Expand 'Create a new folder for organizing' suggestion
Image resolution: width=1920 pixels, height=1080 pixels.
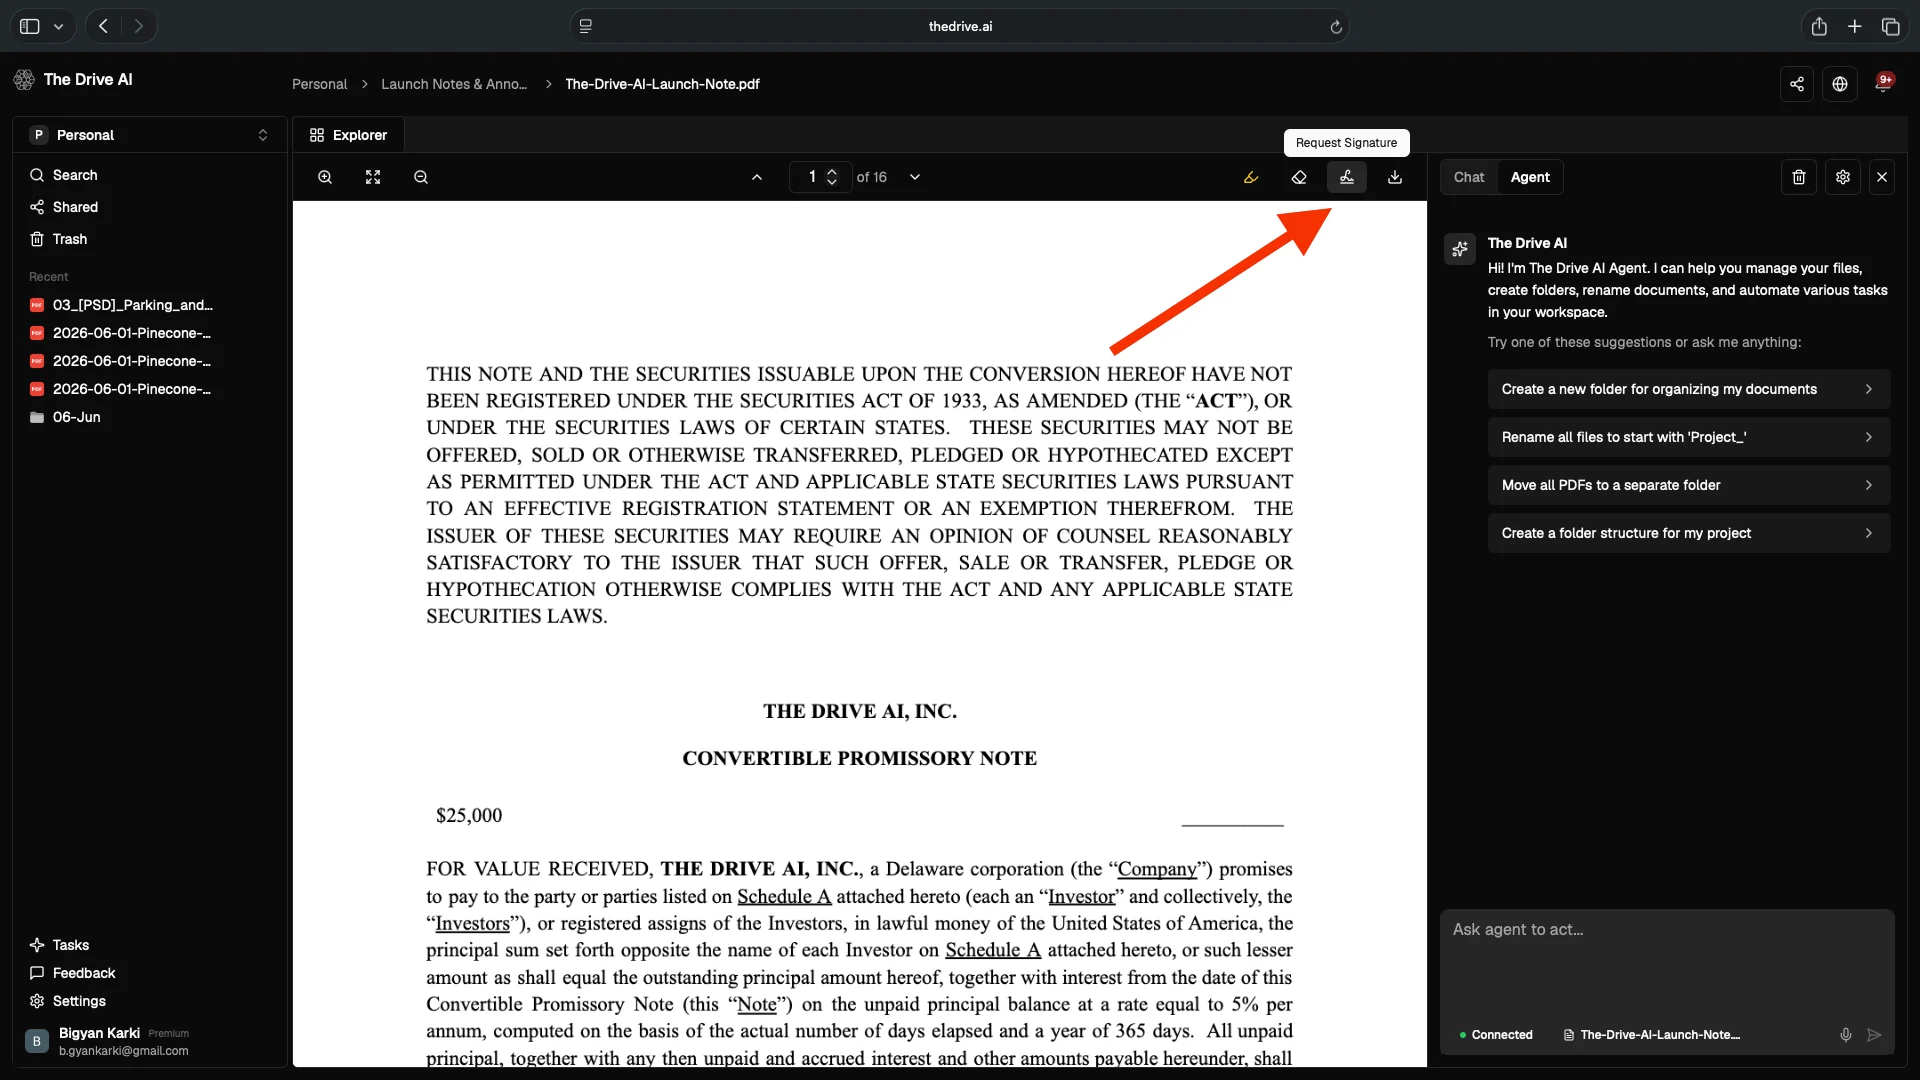(1689, 389)
